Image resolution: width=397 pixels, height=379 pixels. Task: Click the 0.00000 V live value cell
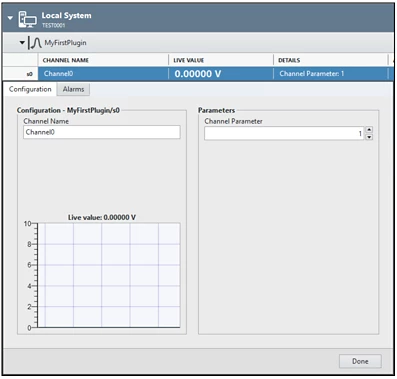click(221, 74)
